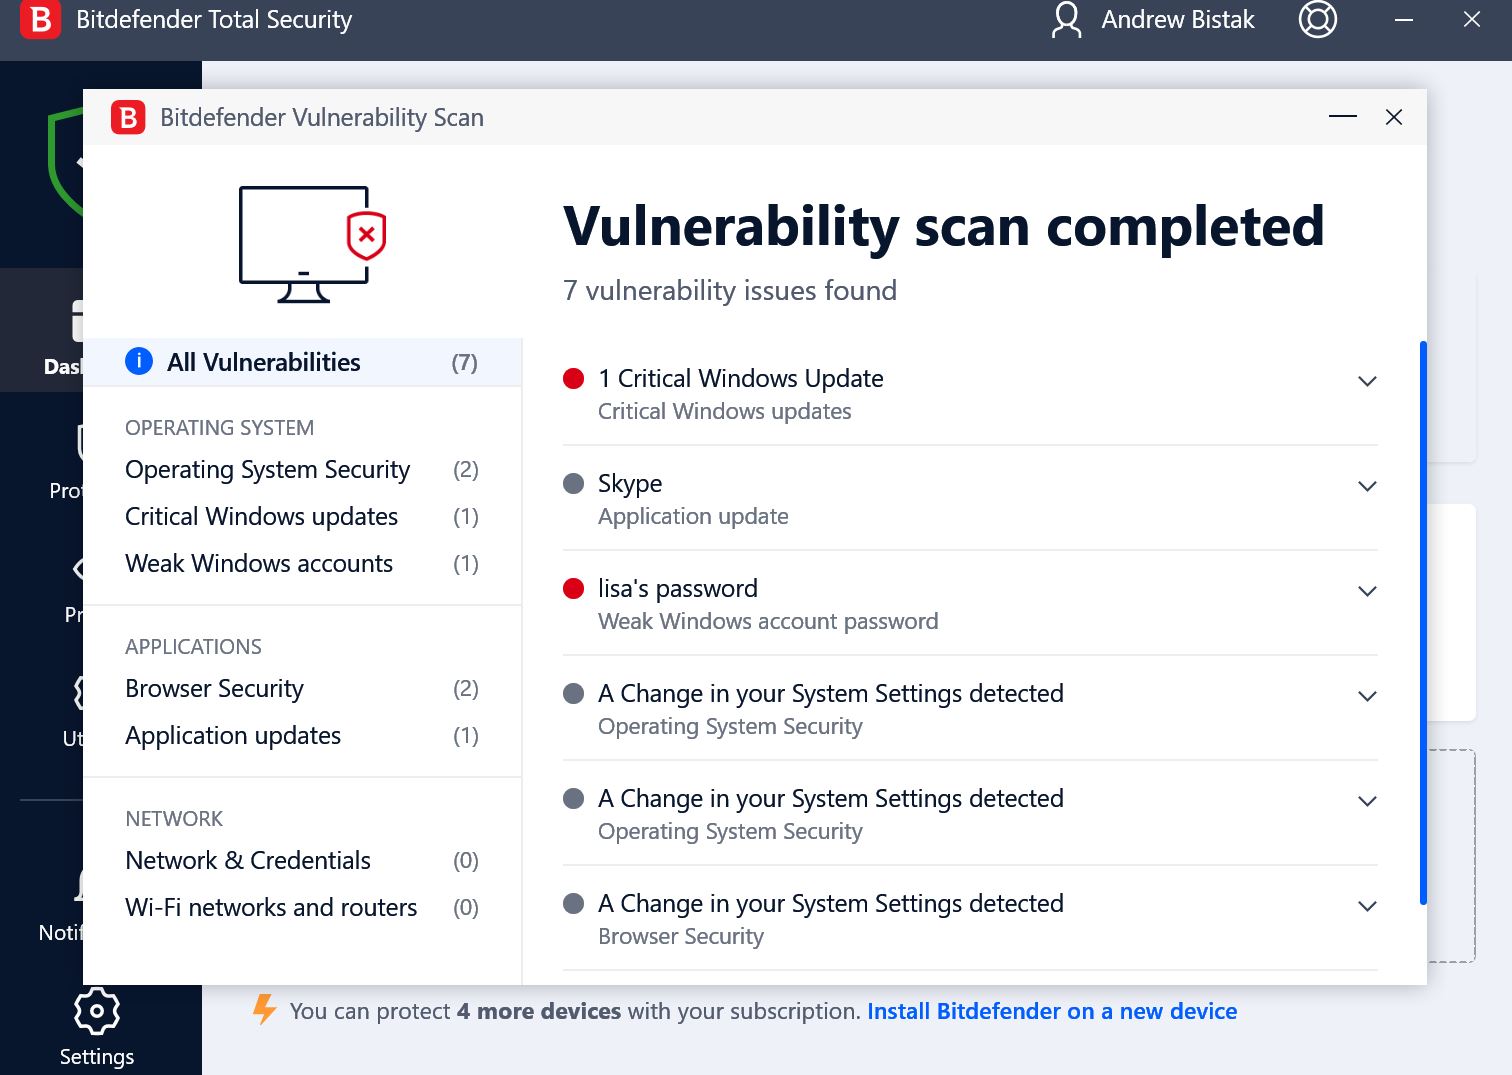Click the NETWORK section header
Viewport: 1512px width, 1075px height.
click(x=174, y=818)
